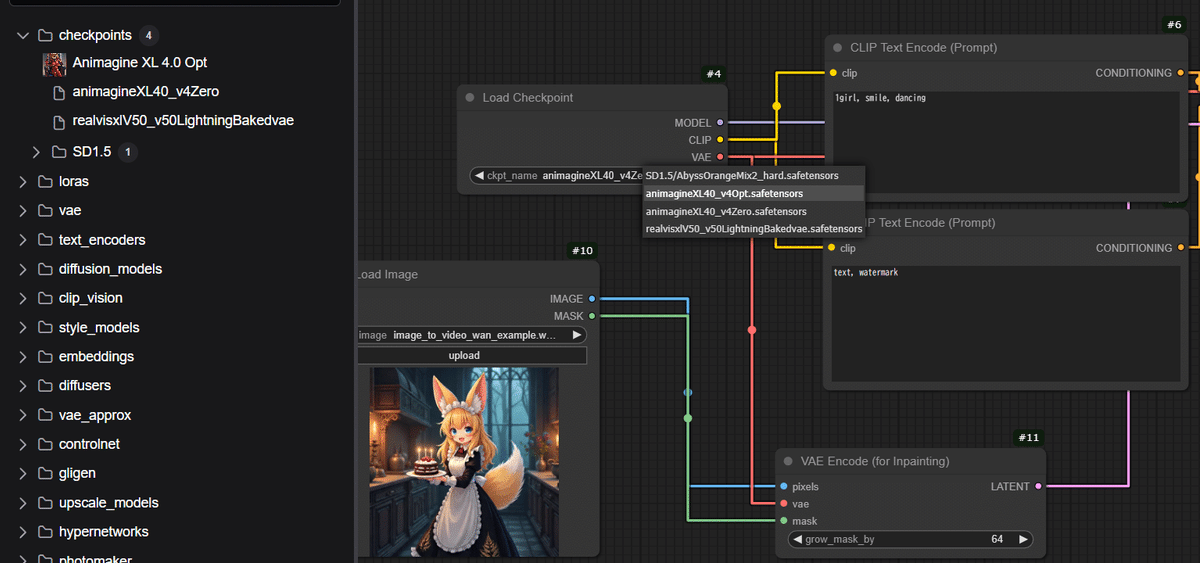The image size is (1200, 563).
Task: Expand the diffusion_models folder chevron
Action: tap(23, 269)
